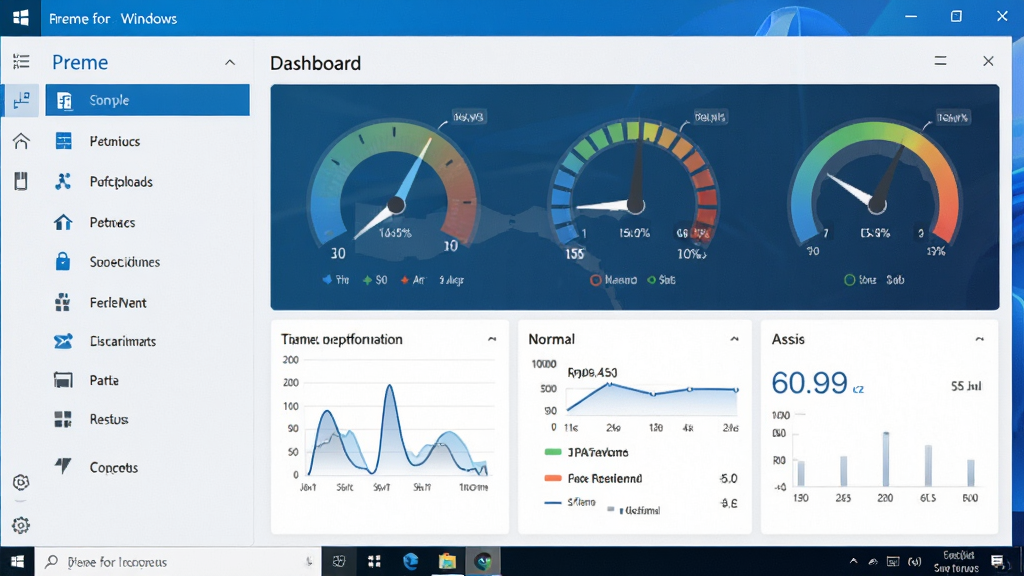Click the home icon in left rail

21,140
